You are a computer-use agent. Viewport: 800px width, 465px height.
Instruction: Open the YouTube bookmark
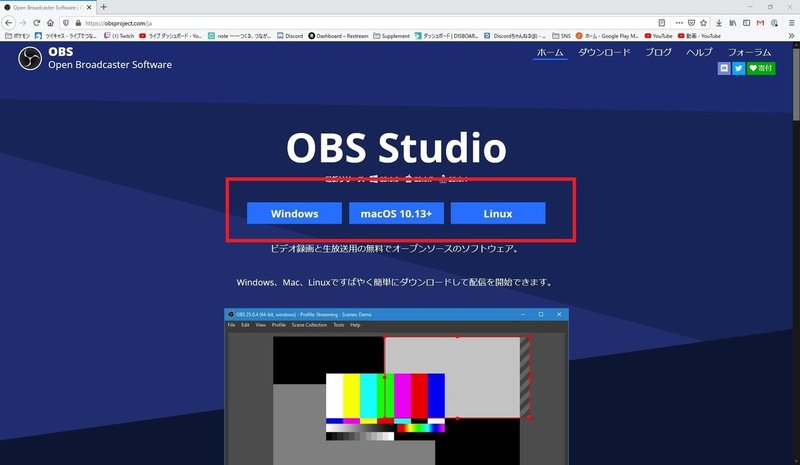(659, 36)
